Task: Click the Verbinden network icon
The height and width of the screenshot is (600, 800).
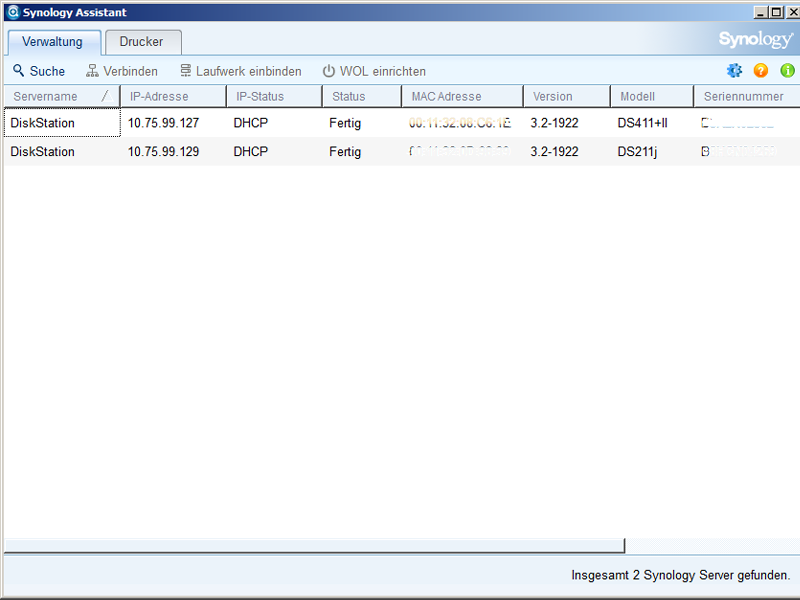Action: [92, 70]
